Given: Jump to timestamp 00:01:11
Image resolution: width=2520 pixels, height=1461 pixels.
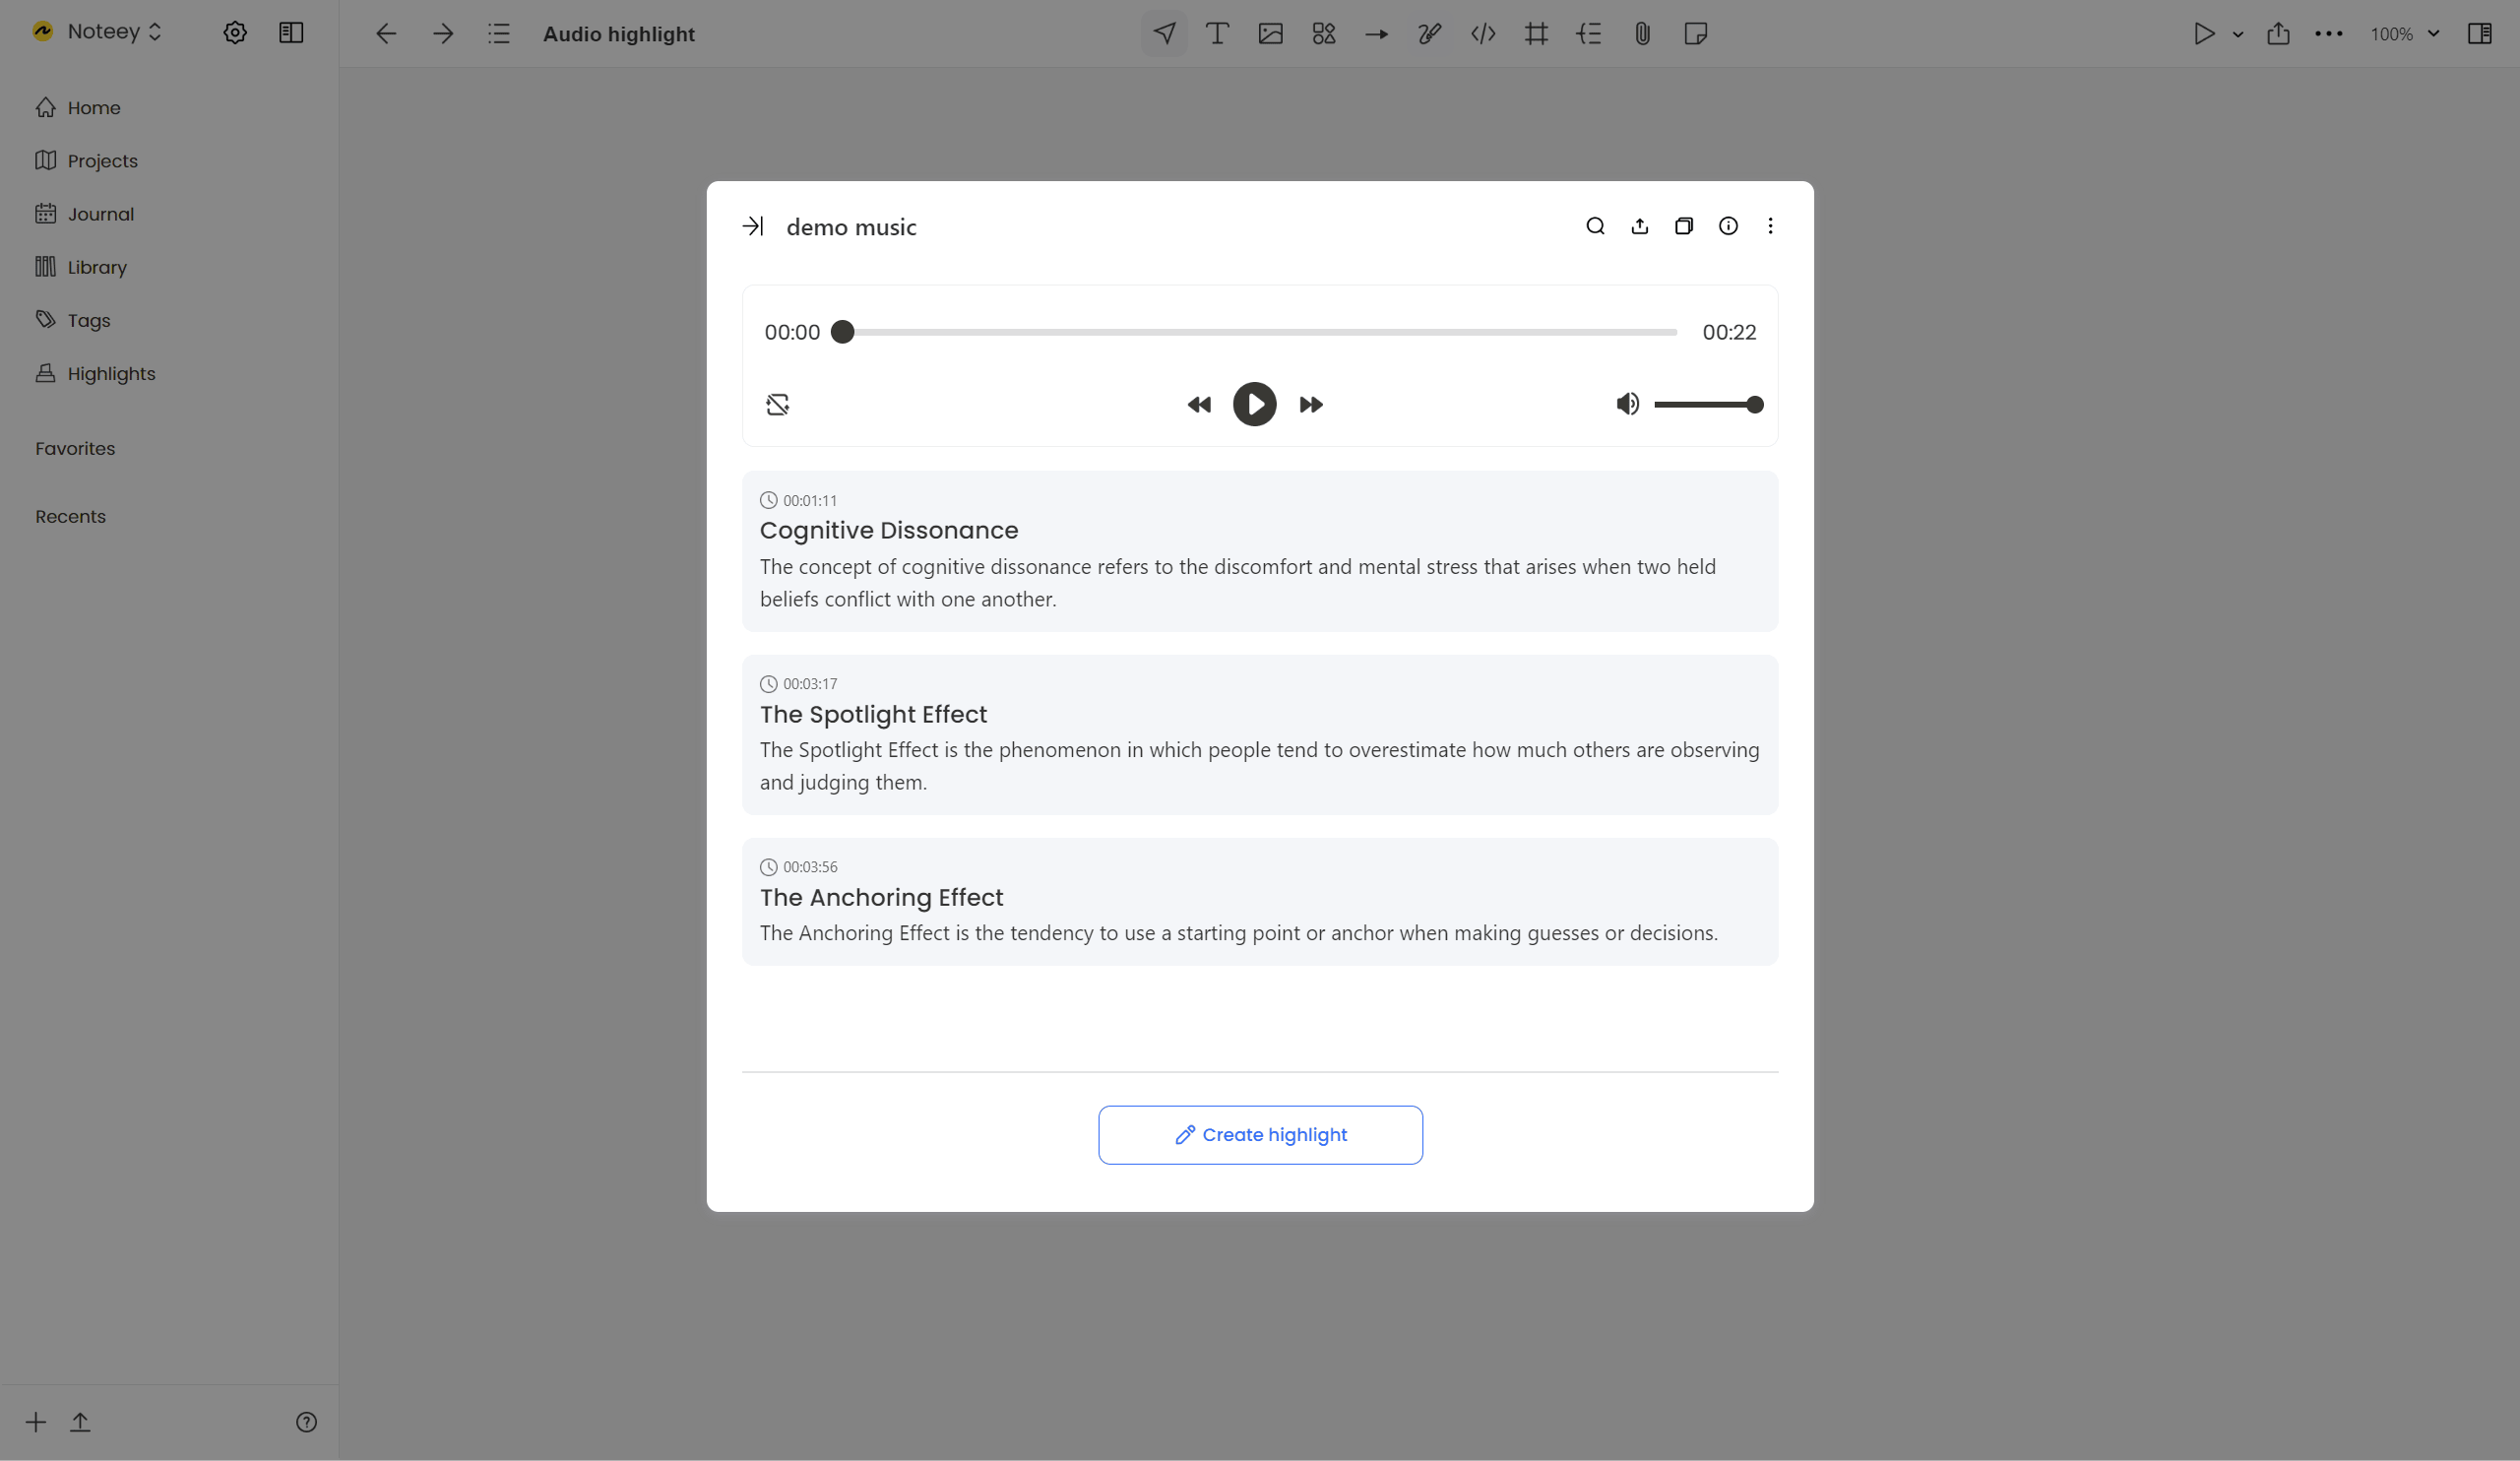Looking at the screenshot, I should pyautogui.click(x=798, y=500).
